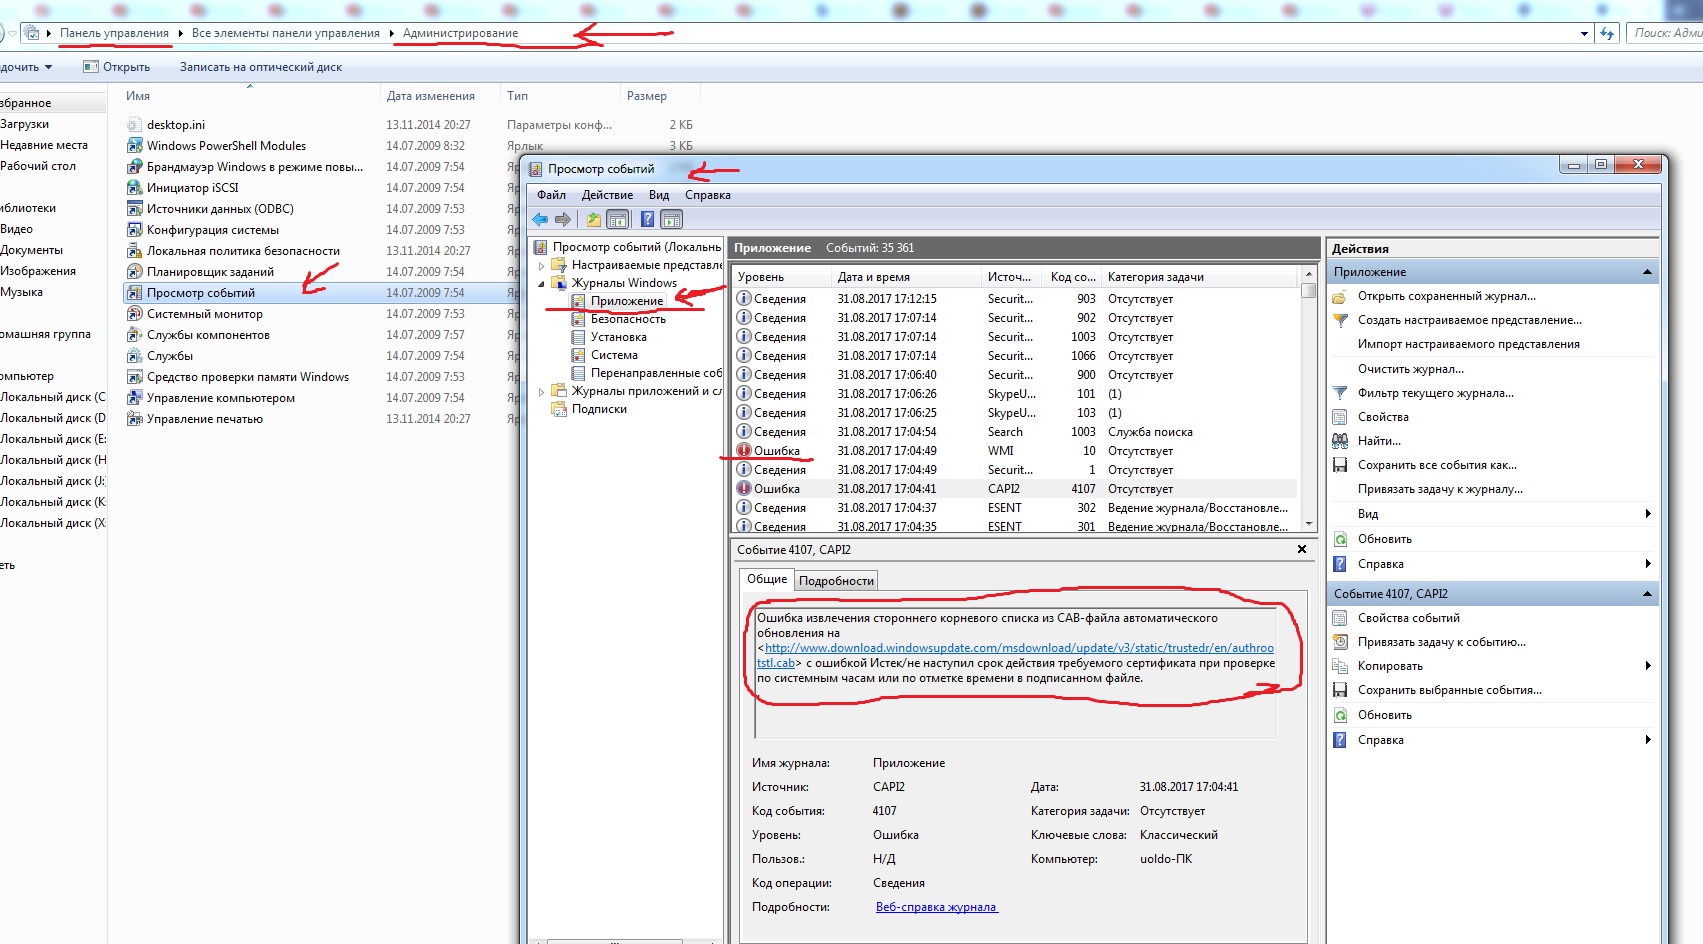Click the 'Создать настраиваемое представление' funnel icon
Viewport: 1703px width, 944px height.
[1341, 320]
